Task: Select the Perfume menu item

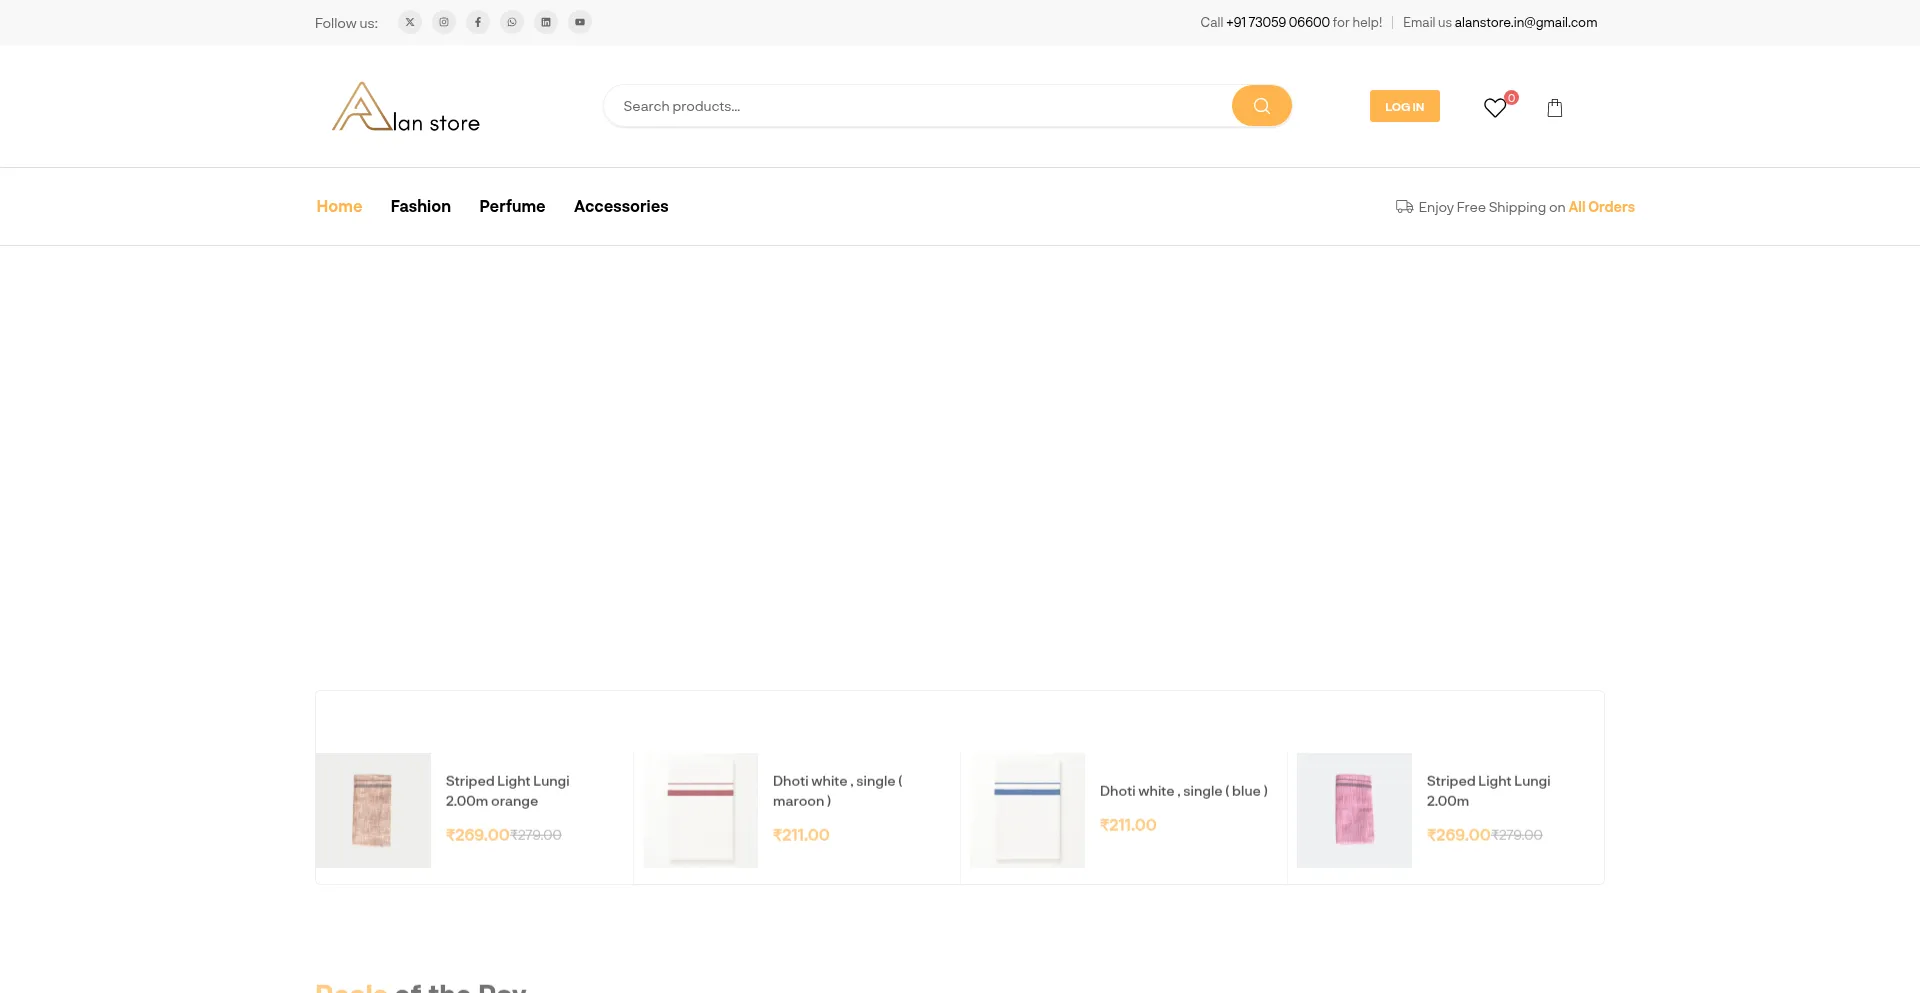Action: coord(512,206)
